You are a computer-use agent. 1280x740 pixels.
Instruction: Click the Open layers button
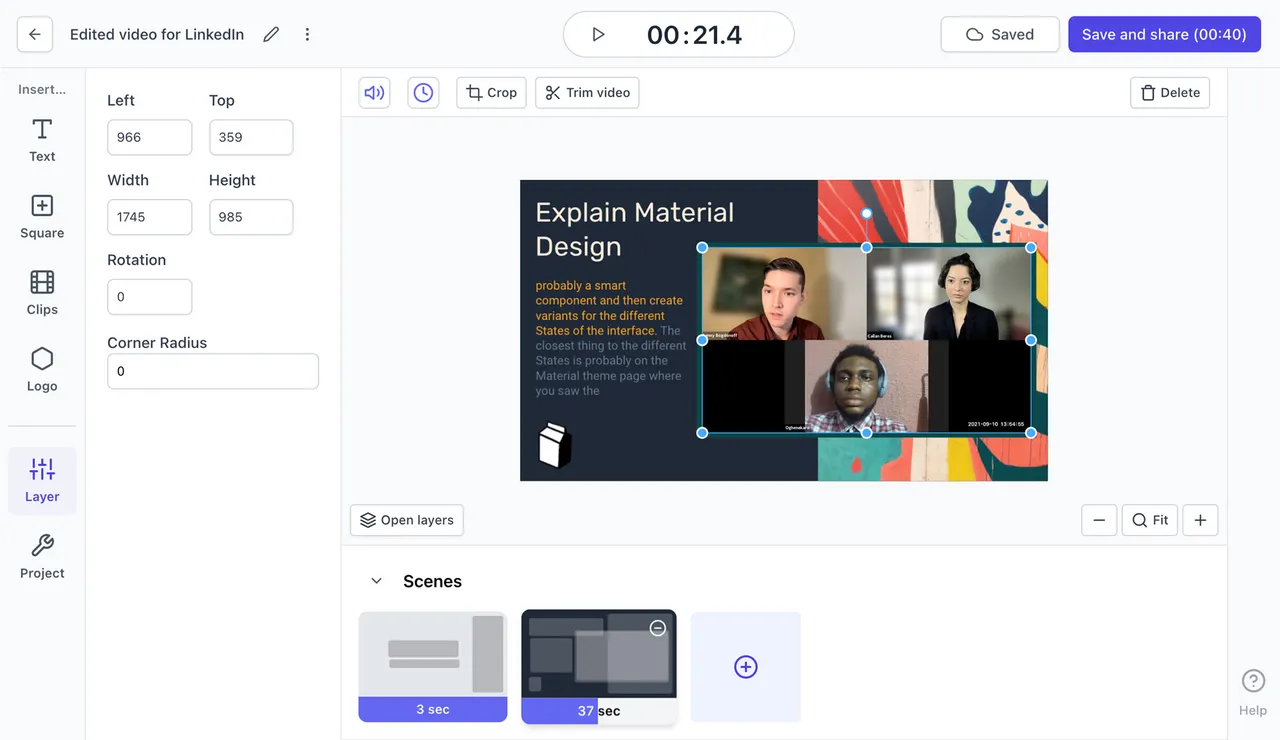(x=407, y=520)
